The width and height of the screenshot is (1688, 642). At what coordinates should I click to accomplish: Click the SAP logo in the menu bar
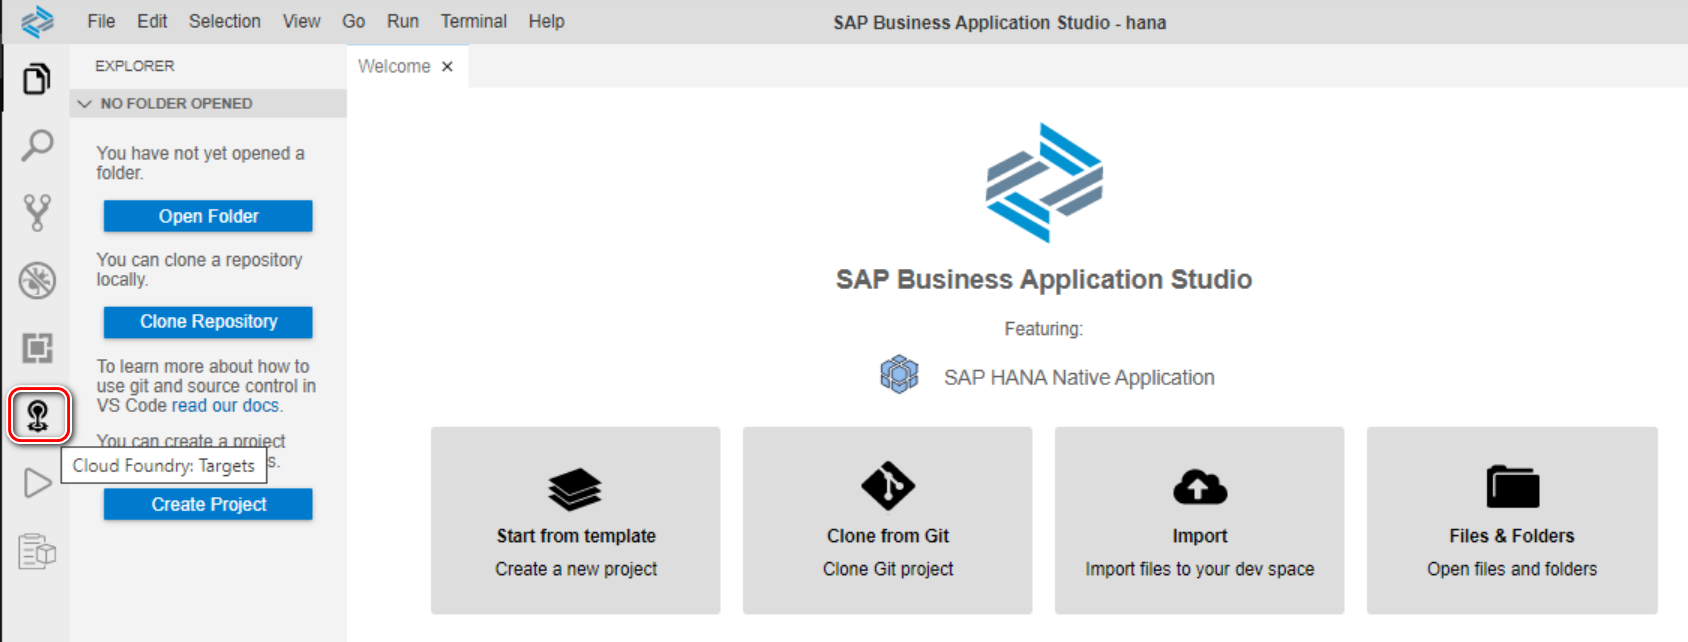38,21
